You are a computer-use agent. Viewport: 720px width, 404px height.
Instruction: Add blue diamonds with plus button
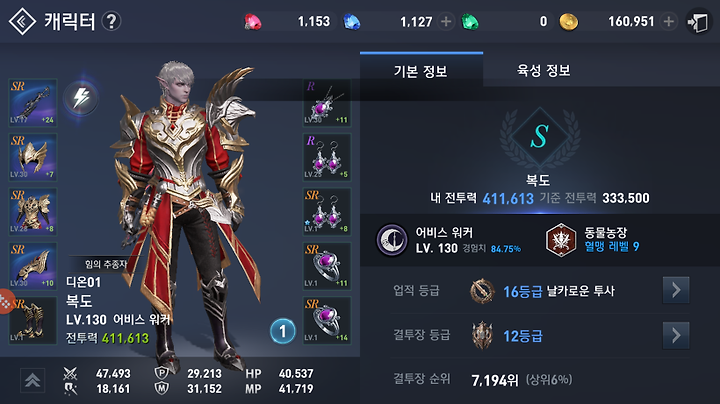(445, 22)
